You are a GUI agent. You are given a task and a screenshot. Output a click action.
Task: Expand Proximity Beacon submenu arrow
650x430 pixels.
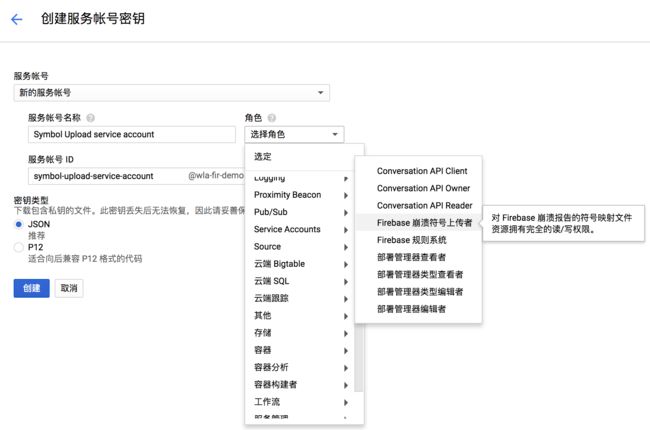(346, 195)
